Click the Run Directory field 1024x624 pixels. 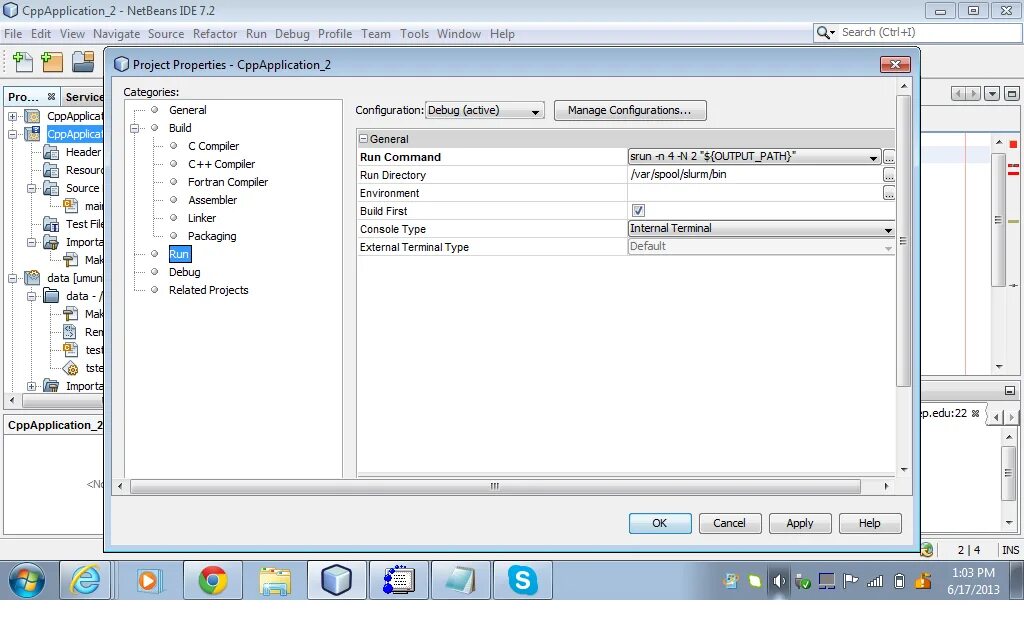tap(754, 175)
